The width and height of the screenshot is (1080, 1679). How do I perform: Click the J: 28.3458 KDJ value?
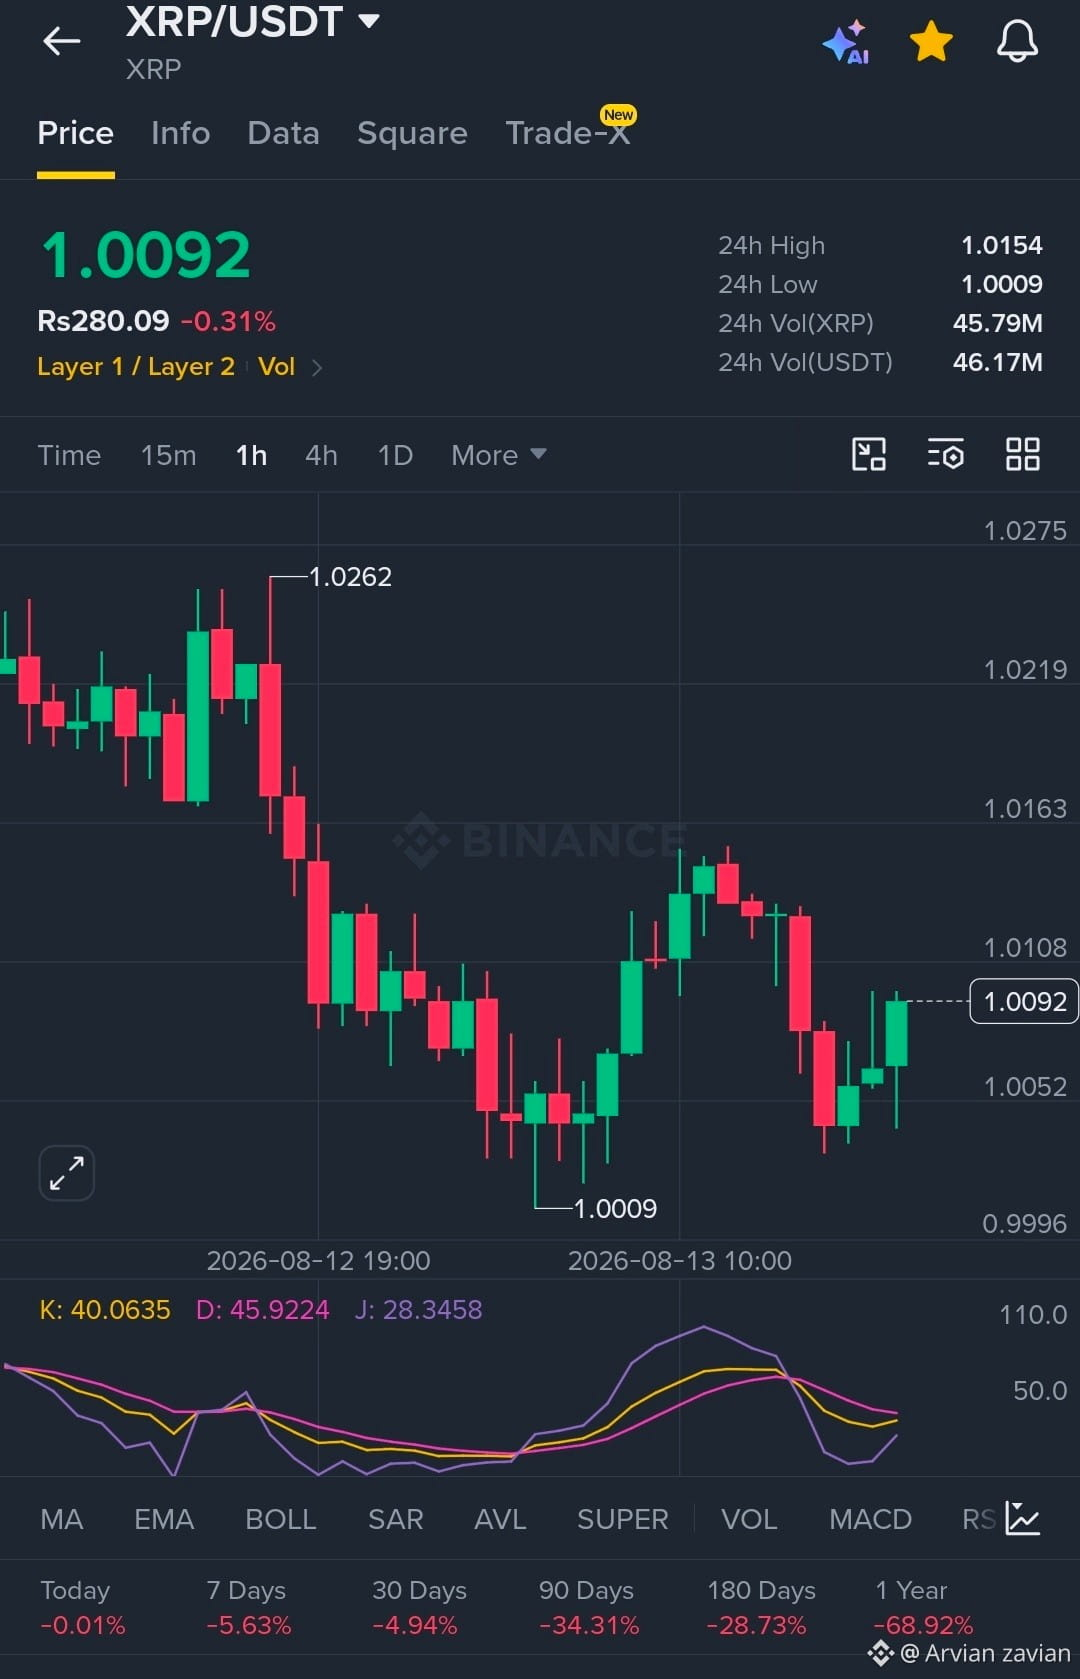(418, 1310)
